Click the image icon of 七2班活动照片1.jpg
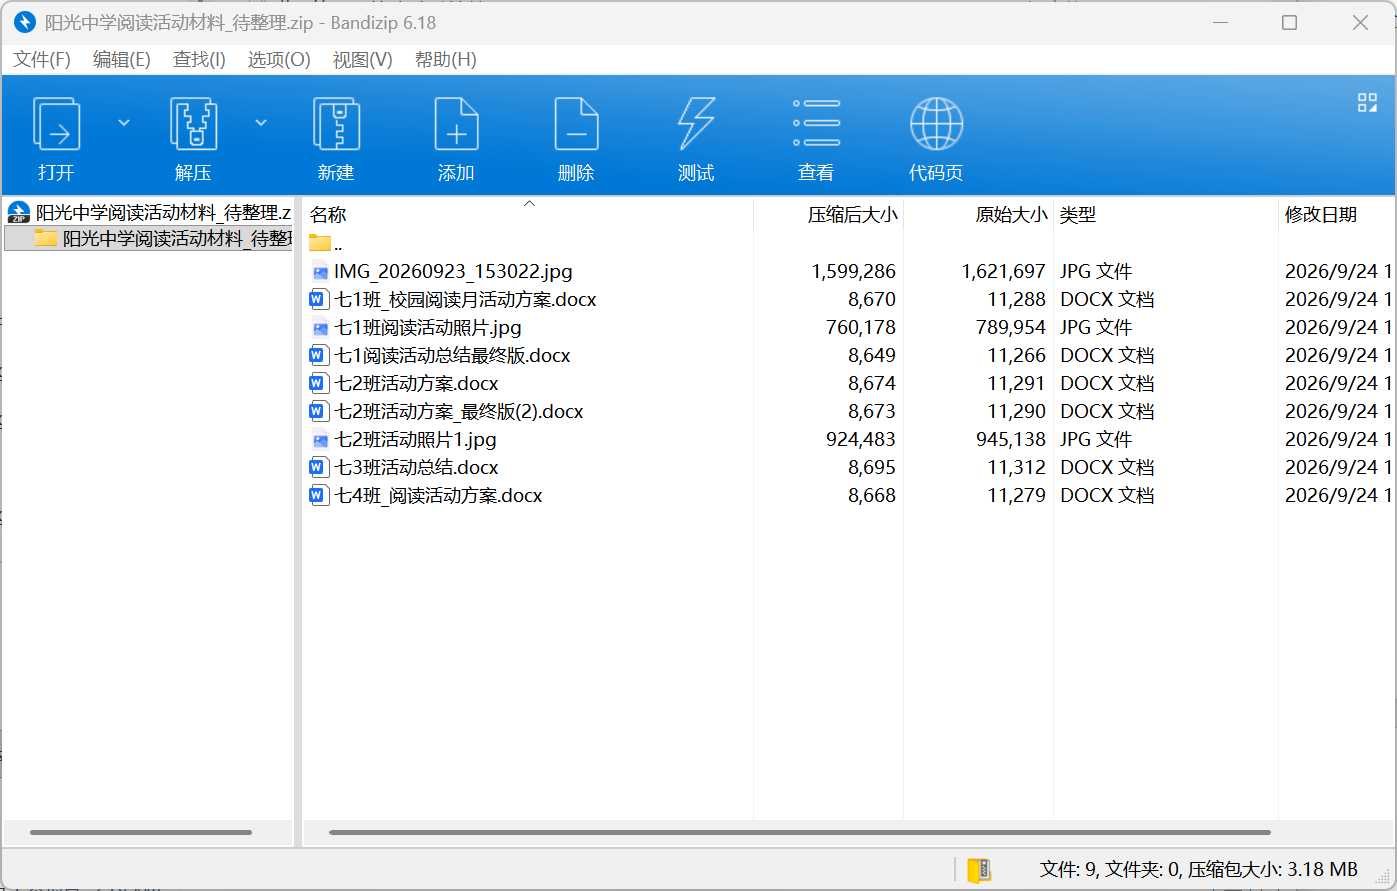This screenshot has width=1397, height=891. [320, 439]
